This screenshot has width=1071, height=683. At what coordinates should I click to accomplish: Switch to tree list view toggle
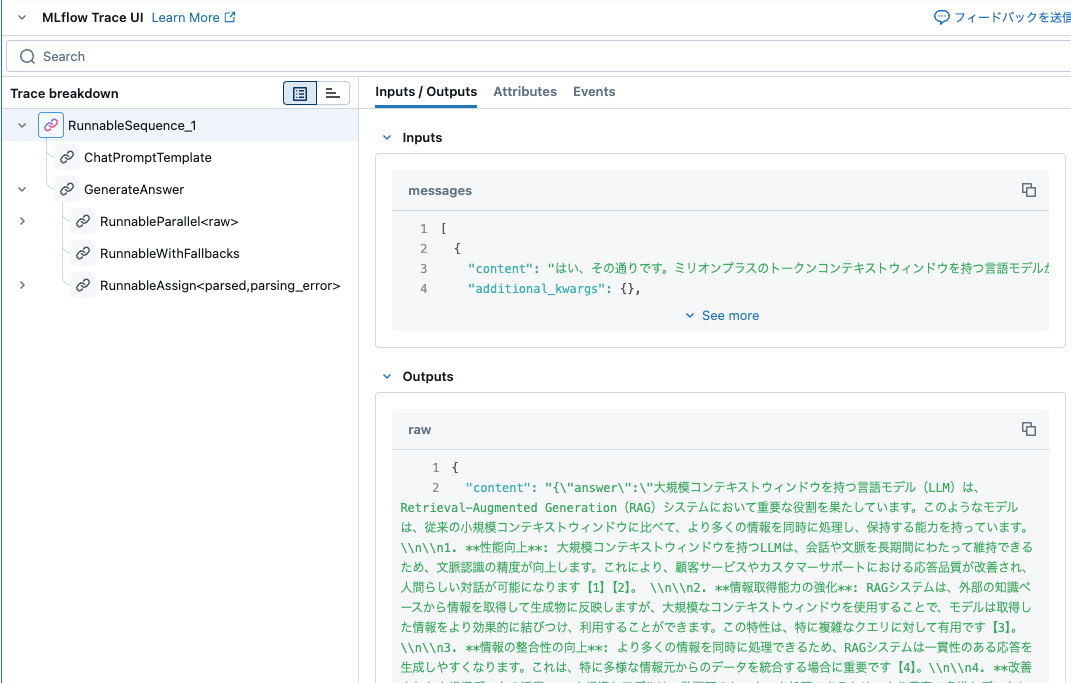[x=300, y=94]
